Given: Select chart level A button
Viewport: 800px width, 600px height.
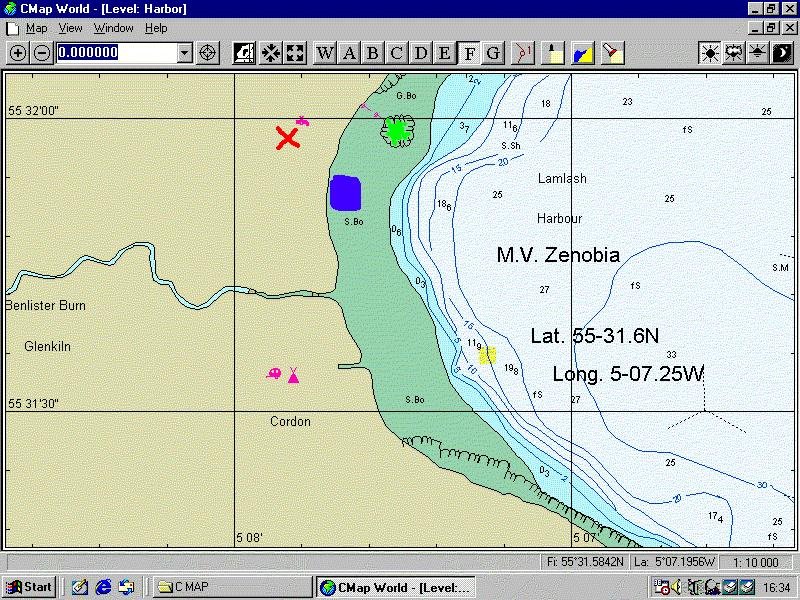Looking at the screenshot, I should coord(349,53).
